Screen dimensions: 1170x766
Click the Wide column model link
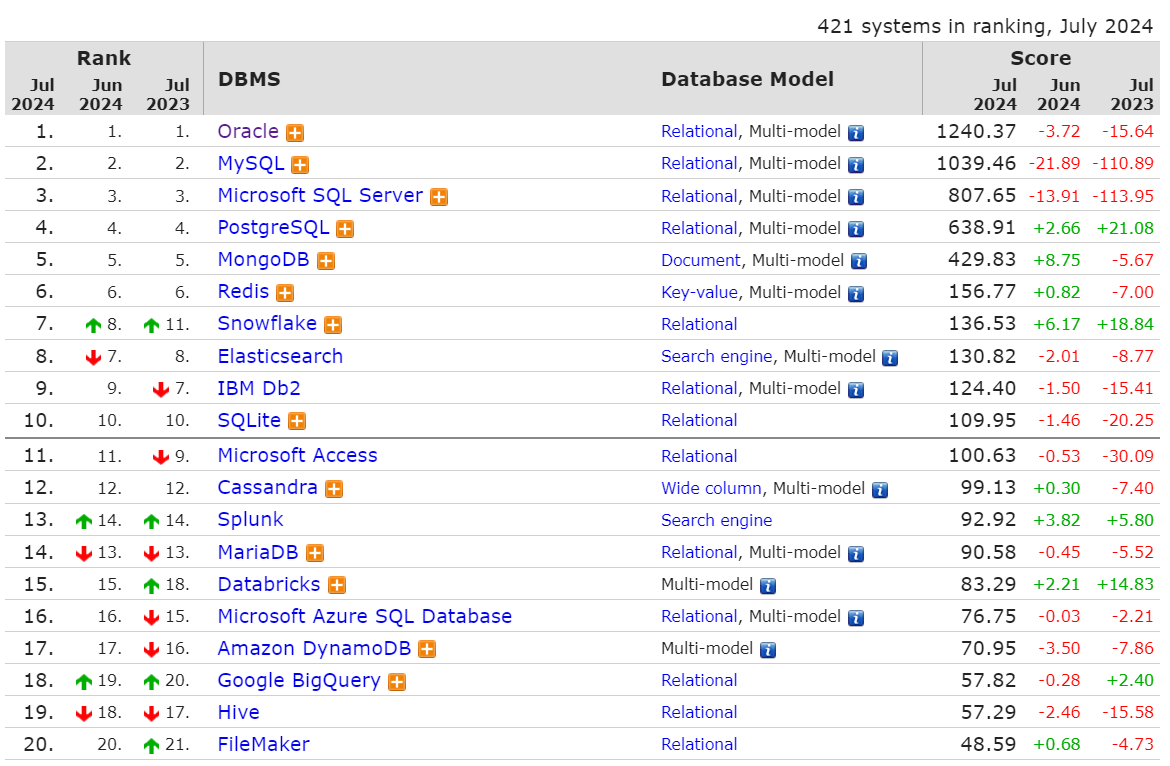point(711,488)
